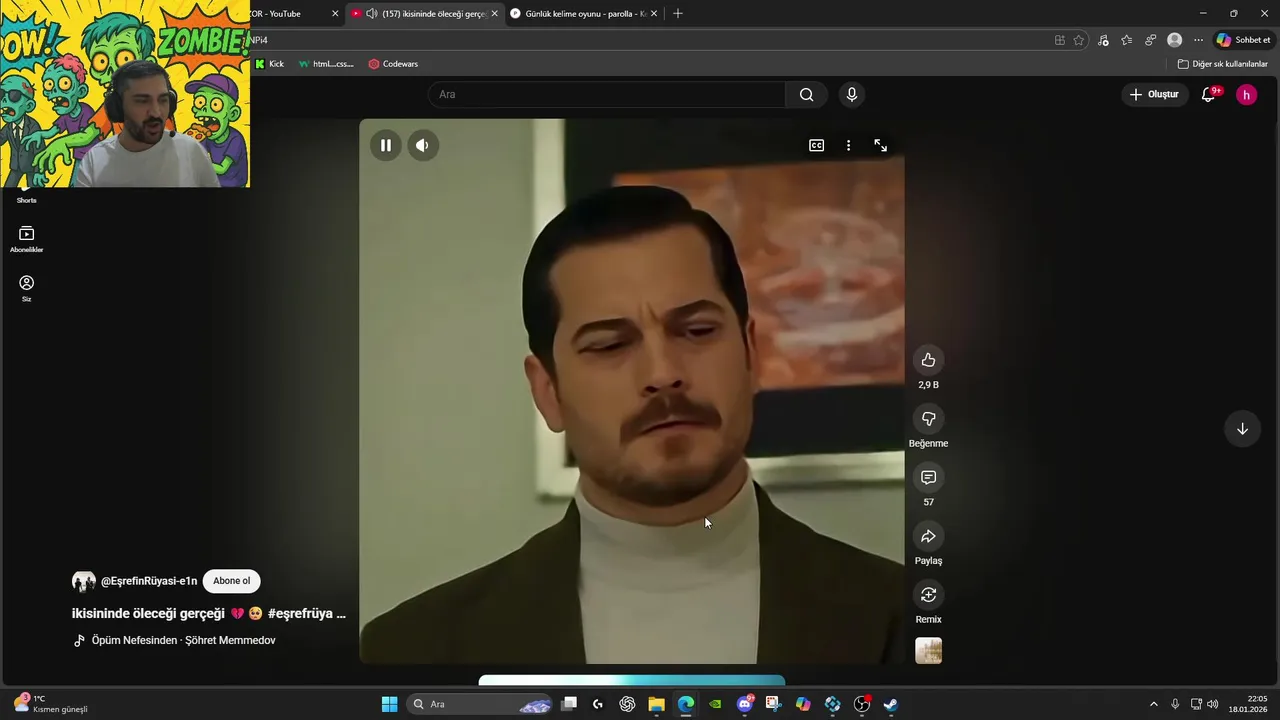Open Diğer sık kullanılanlar folder

pos(1222,64)
